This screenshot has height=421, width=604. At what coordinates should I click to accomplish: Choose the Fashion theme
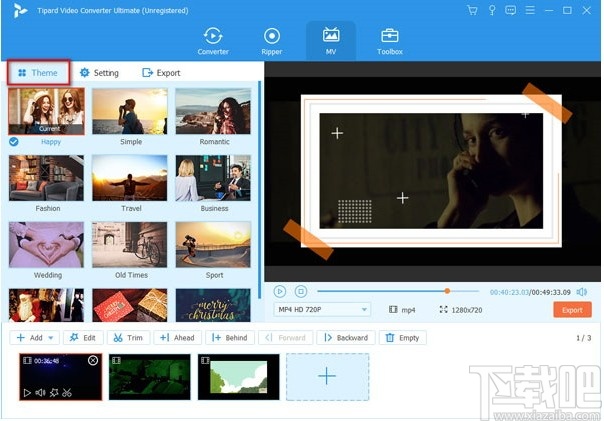pos(46,178)
